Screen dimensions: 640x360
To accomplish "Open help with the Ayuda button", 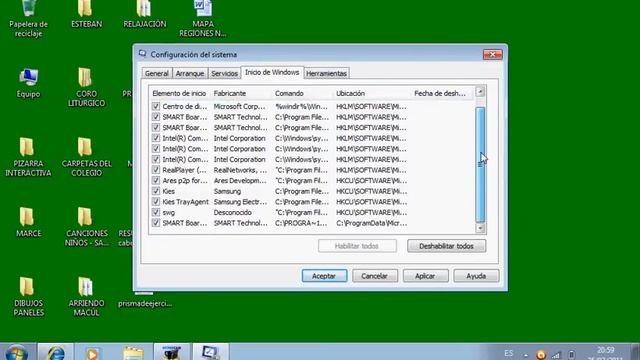I will [x=476, y=276].
